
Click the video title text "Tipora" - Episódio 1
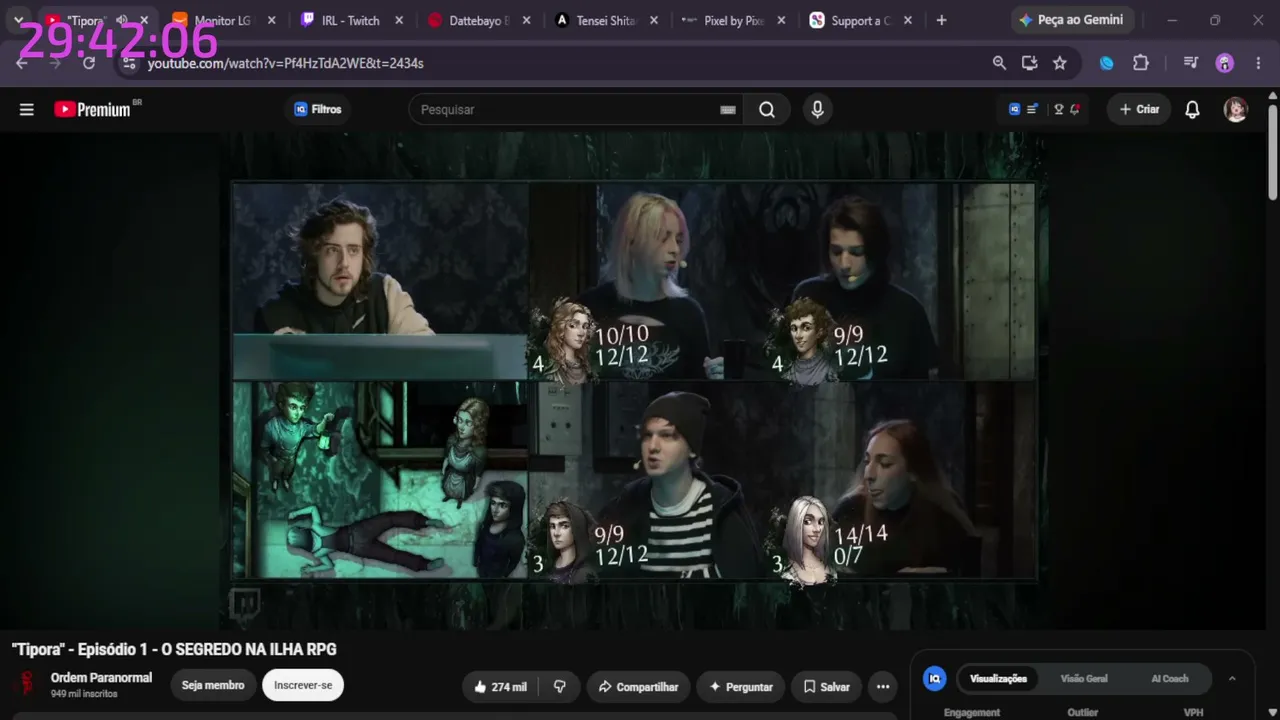[x=174, y=650]
